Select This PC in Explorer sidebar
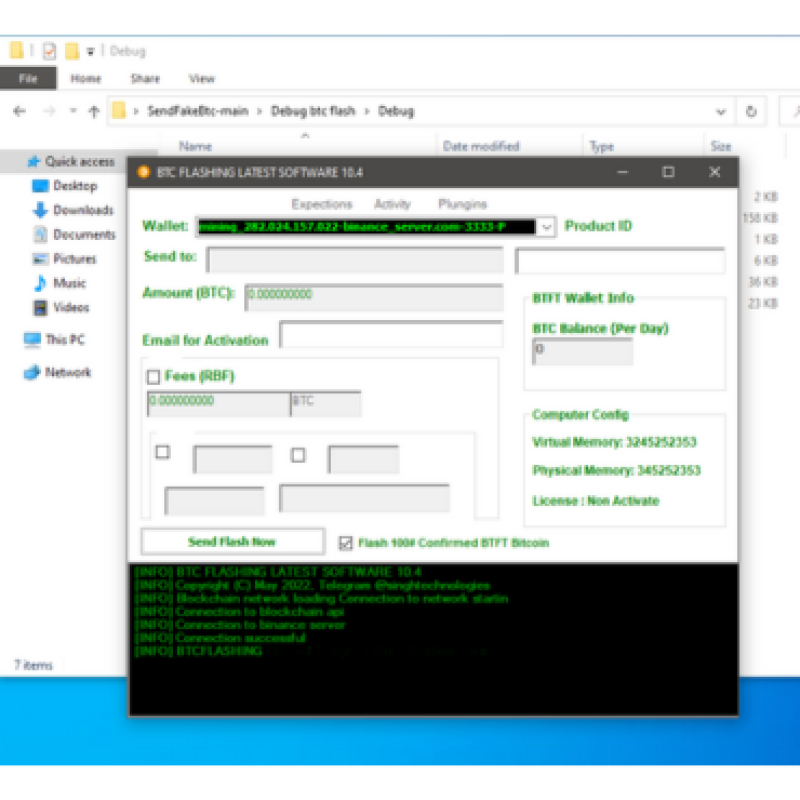800x800 pixels. click(x=55, y=340)
